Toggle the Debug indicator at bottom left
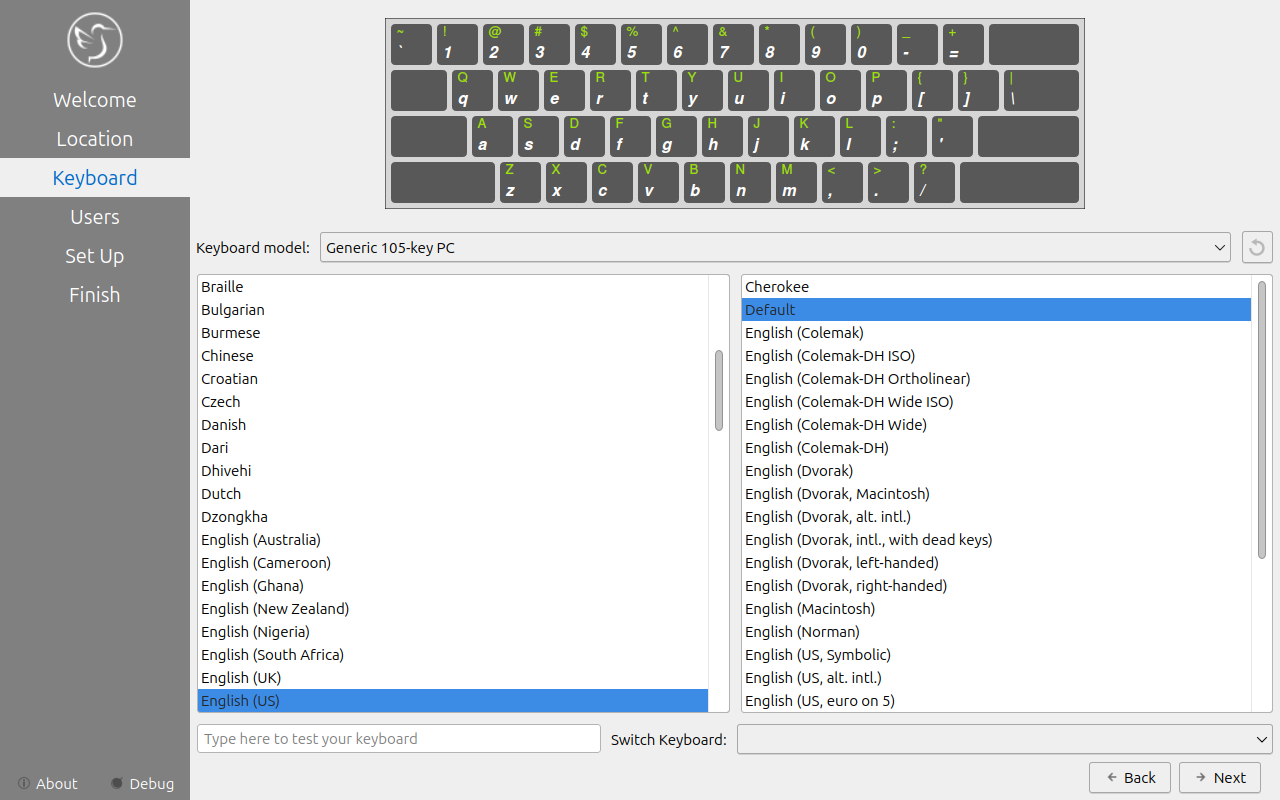 click(117, 783)
